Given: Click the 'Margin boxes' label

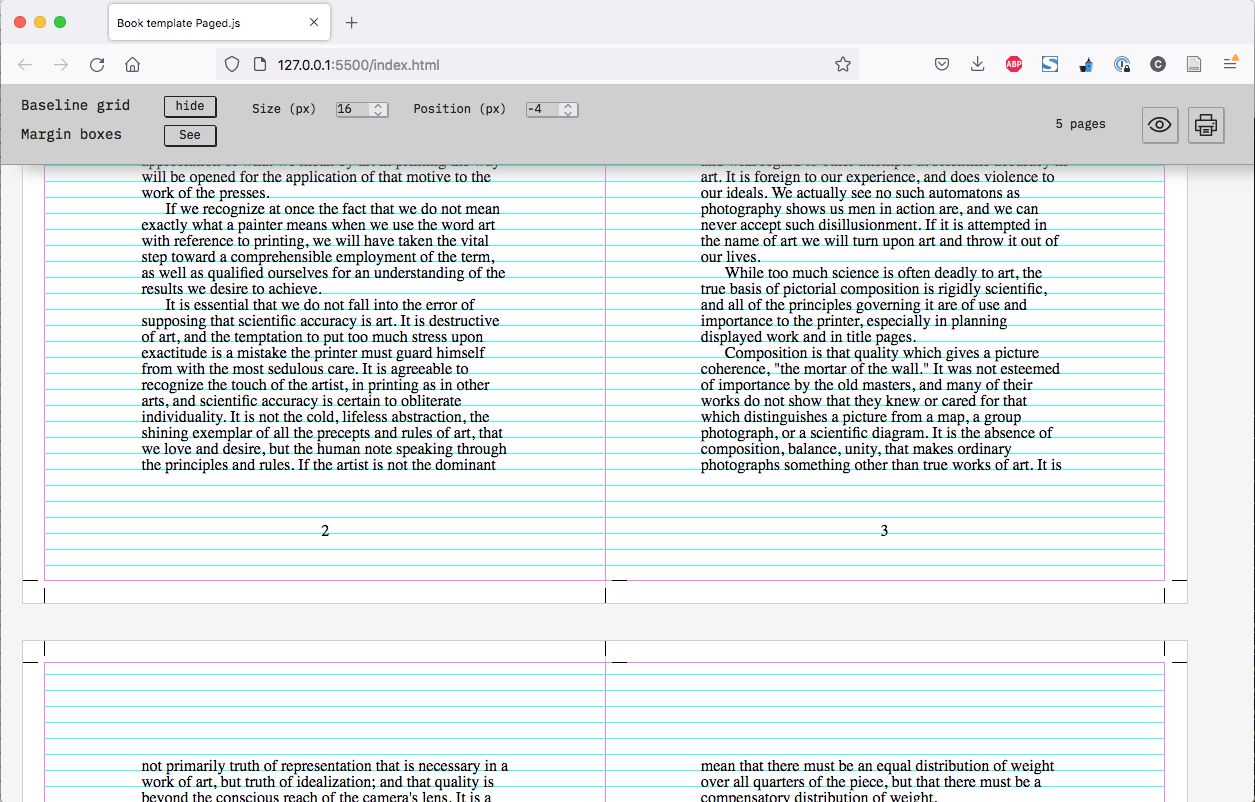Looking at the screenshot, I should (71, 134).
